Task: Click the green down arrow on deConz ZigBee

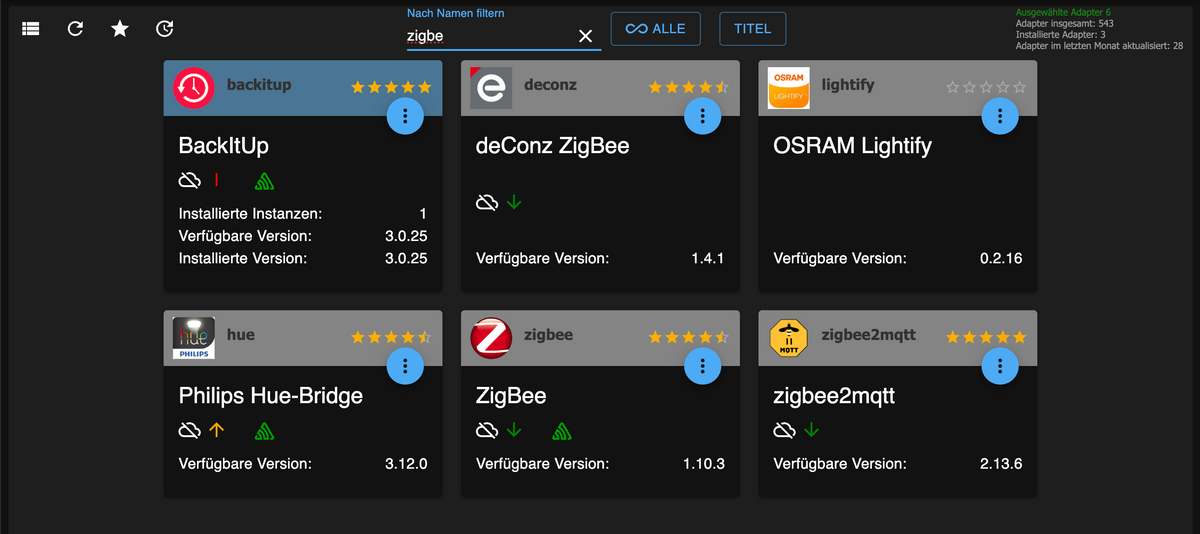Action: tap(515, 203)
